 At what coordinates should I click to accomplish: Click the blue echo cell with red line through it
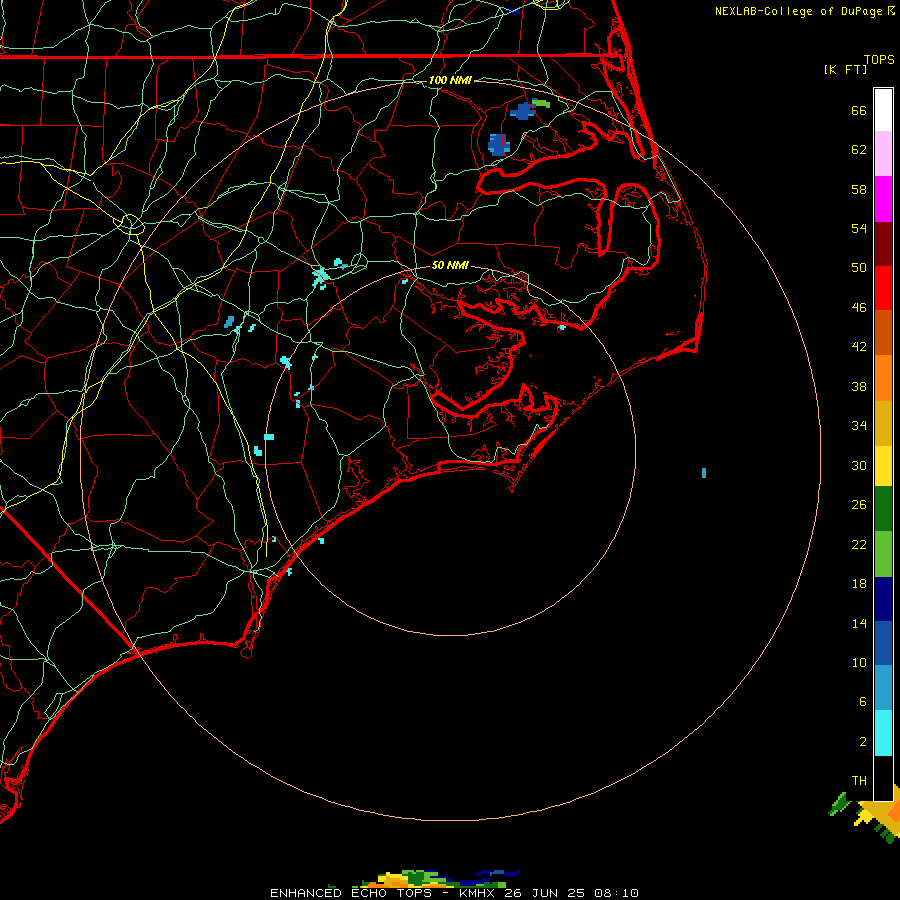[498, 145]
